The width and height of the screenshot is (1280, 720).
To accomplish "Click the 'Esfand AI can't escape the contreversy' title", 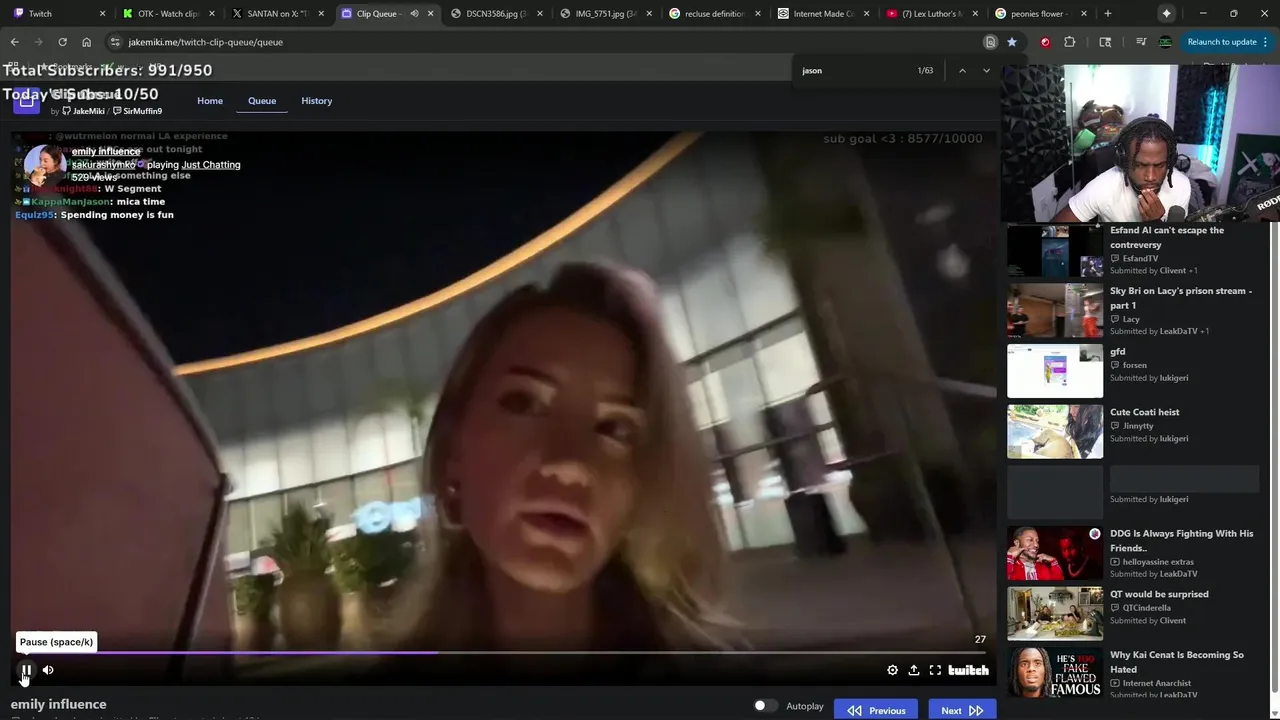I will click(x=1166, y=237).
